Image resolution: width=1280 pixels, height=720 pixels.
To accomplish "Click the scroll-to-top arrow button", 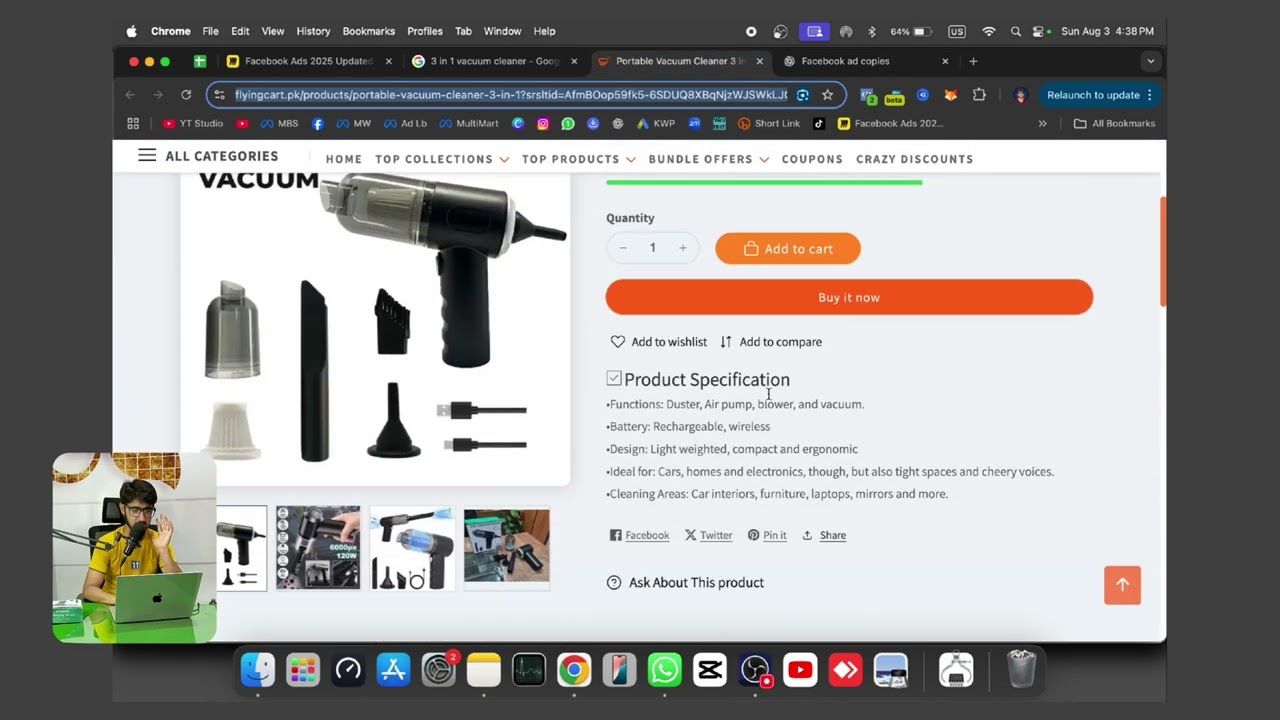I will pyautogui.click(x=1122, y=585).
